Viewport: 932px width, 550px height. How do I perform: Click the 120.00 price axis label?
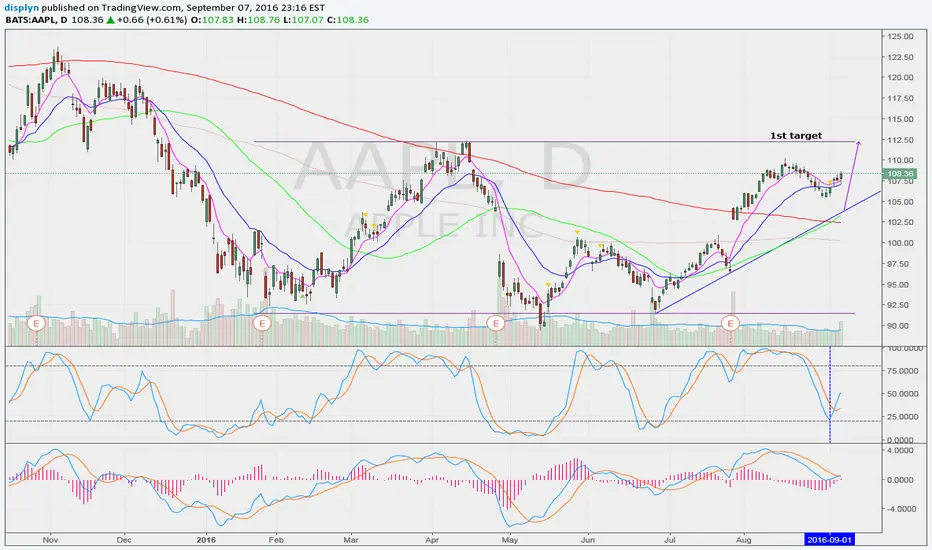click(900, 77)
